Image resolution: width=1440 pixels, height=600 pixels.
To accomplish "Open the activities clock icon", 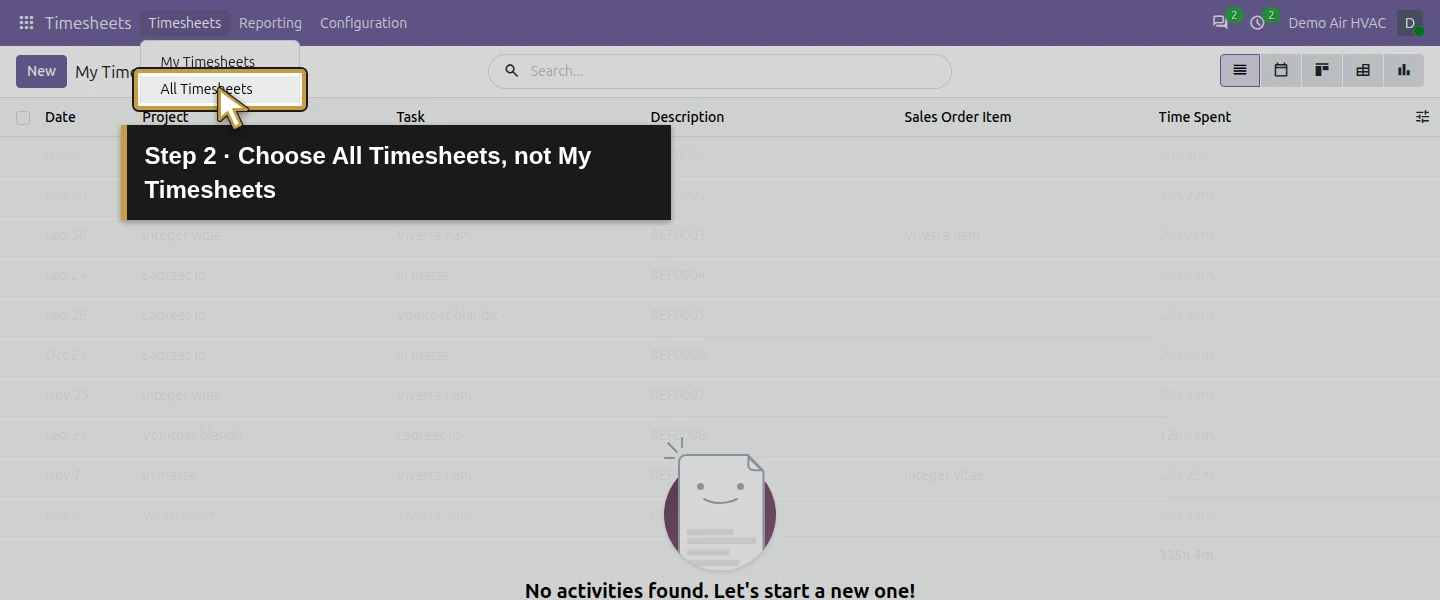I will point(1258,23).
